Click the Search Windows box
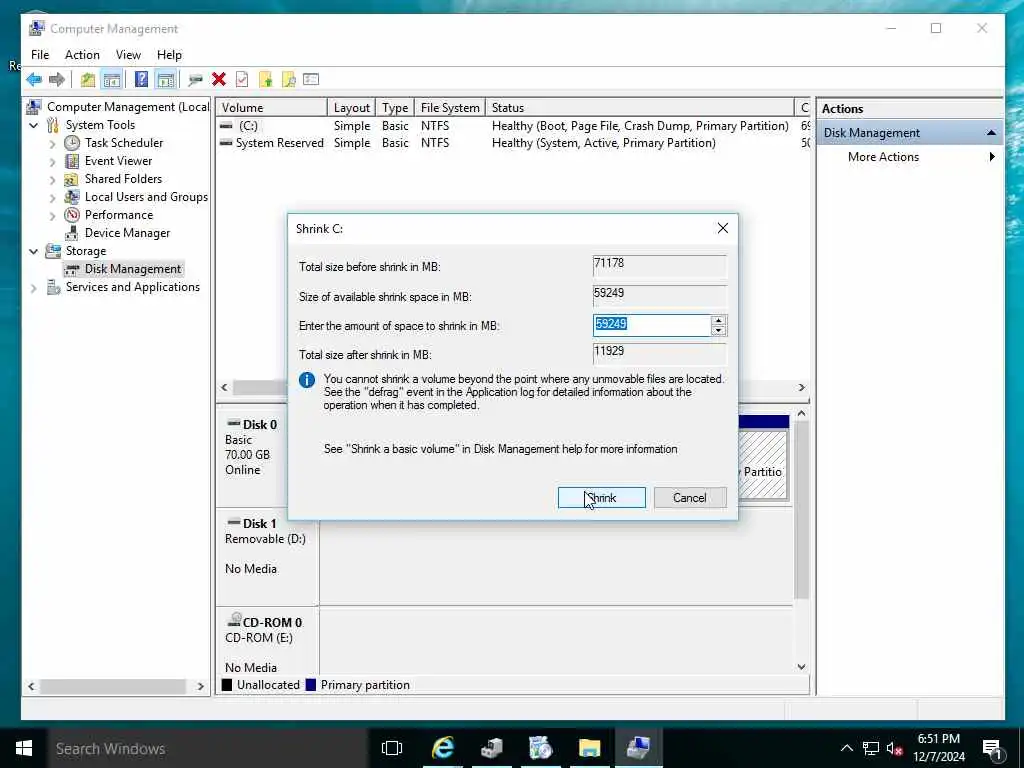The image size is (1024, 768). tap(208, 748)
